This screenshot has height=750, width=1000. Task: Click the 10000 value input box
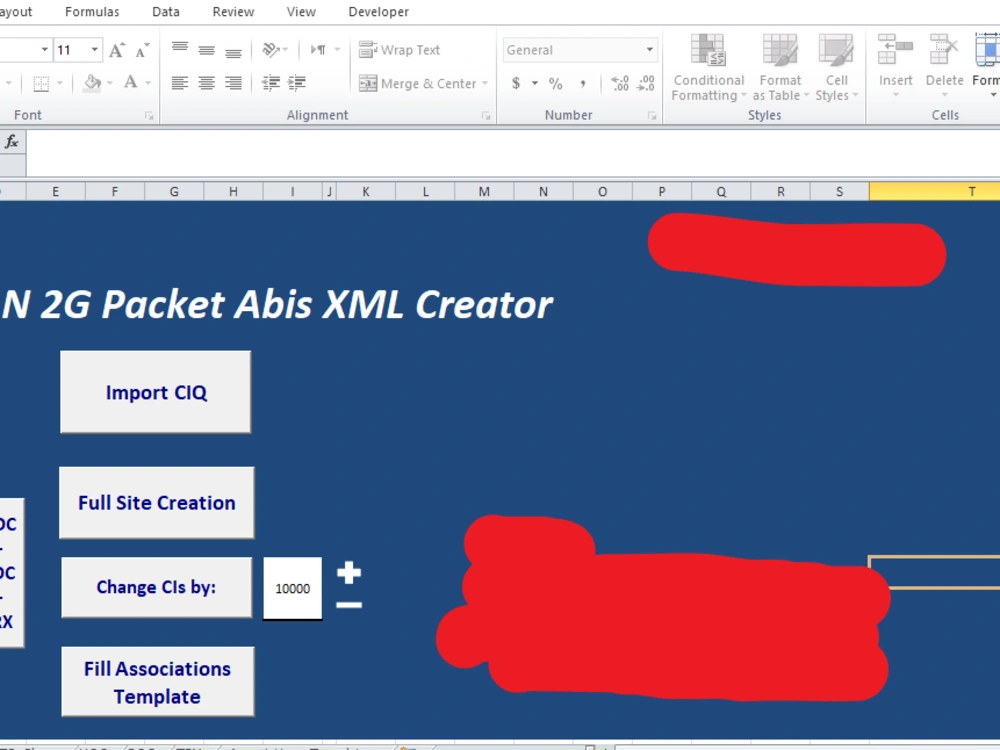point(293,588)
